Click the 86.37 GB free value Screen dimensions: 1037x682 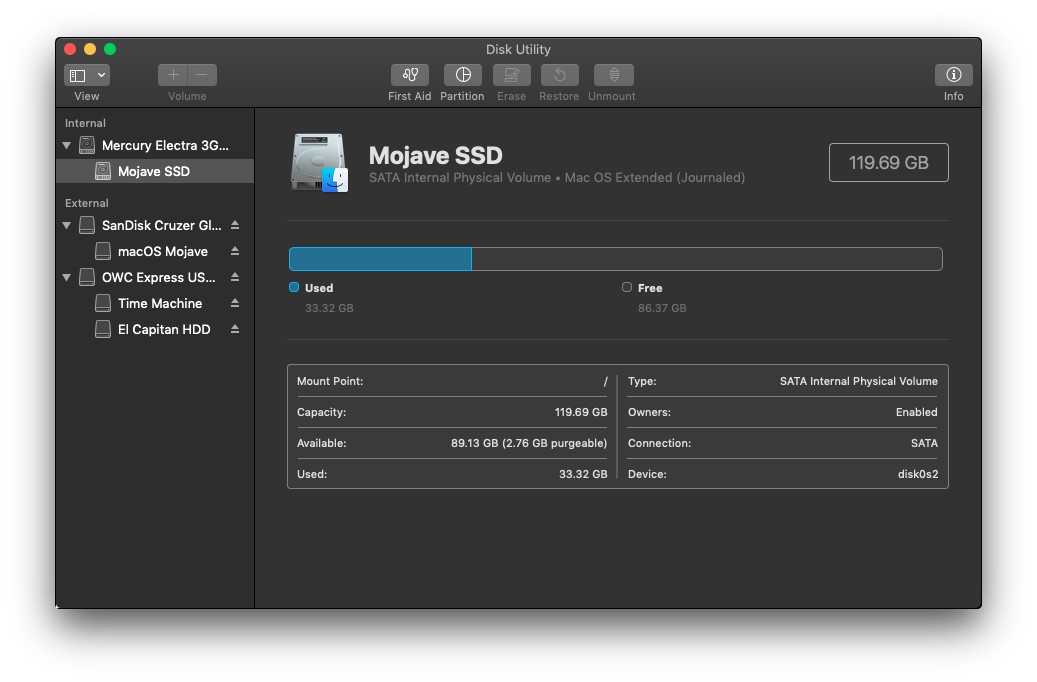(662, 308)
